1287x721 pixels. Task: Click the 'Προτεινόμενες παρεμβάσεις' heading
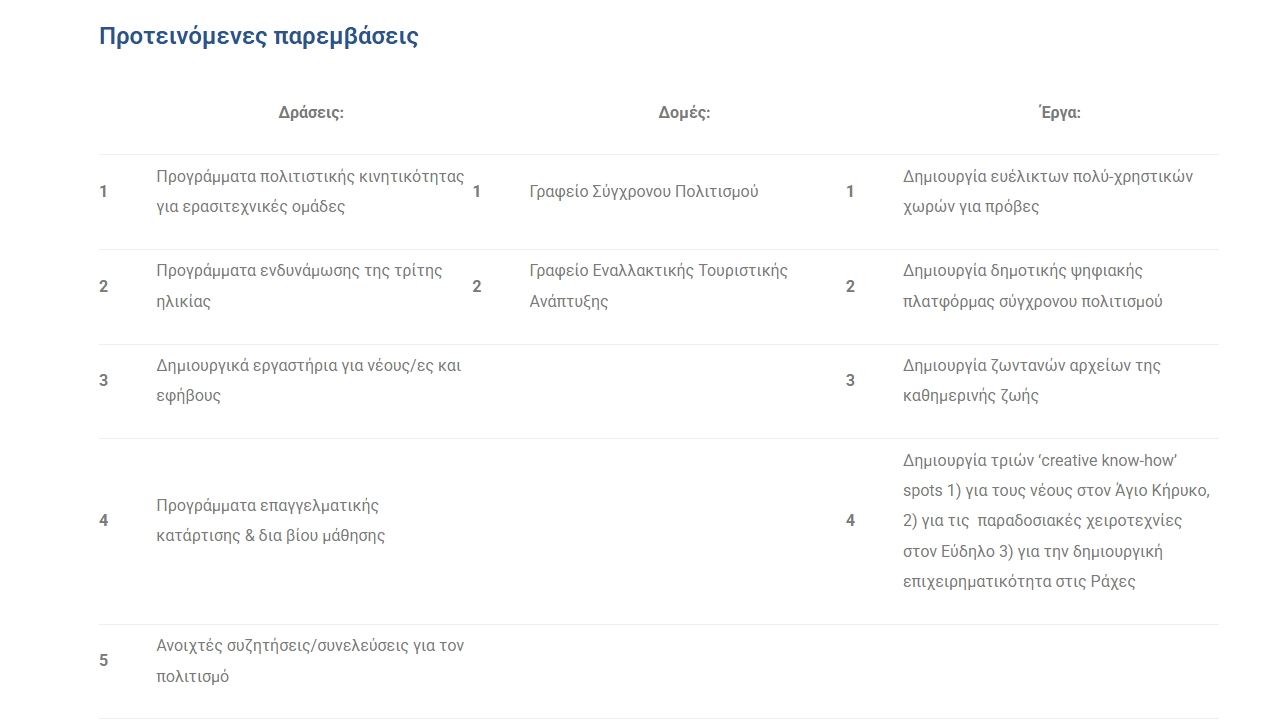(x=258, y=37)
